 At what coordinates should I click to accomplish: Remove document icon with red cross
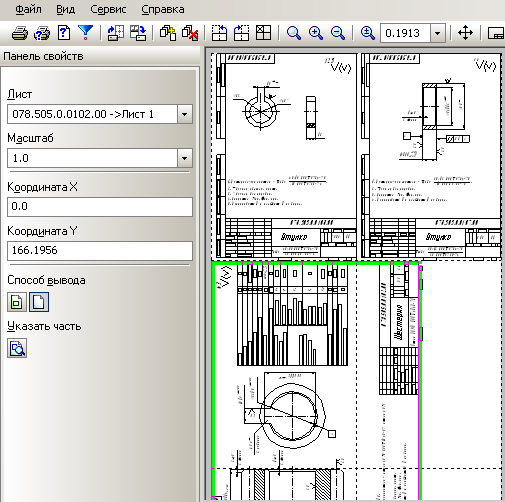pos(190,33)
